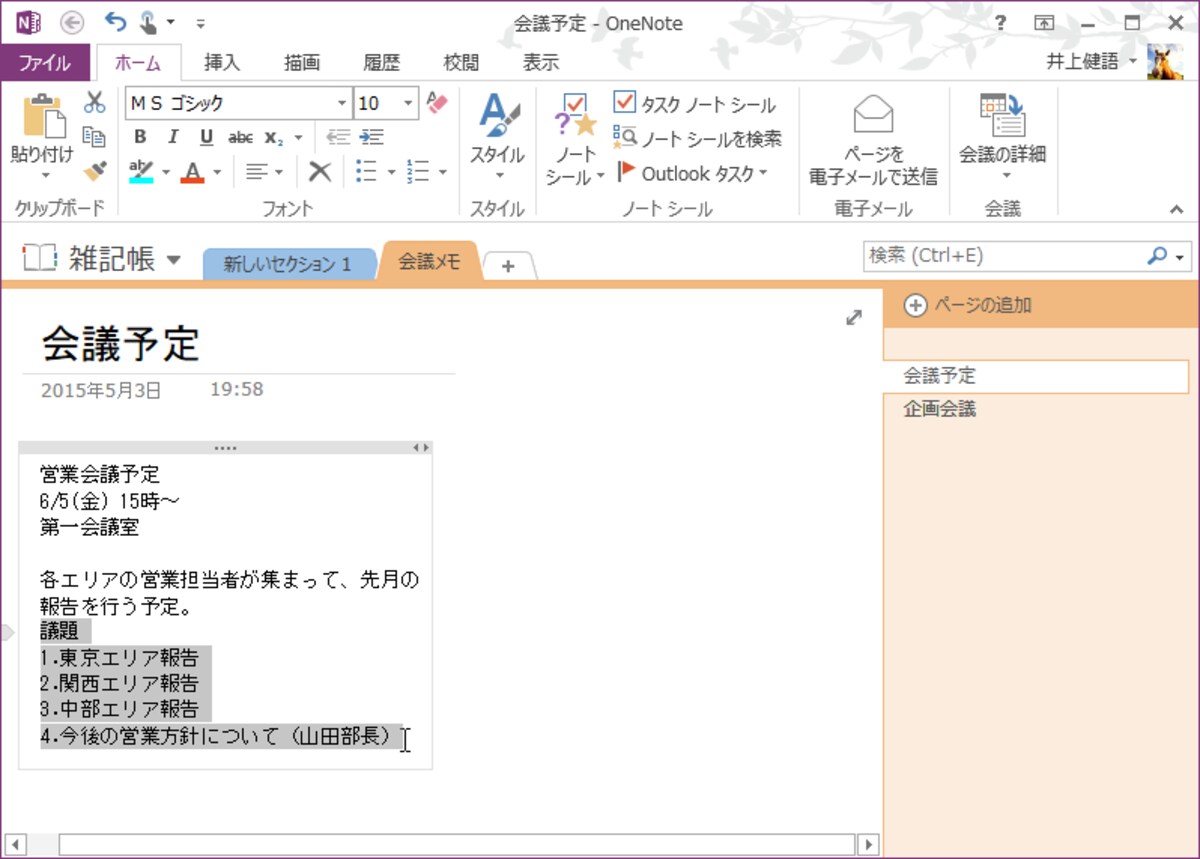1200x859 pixels.
Task: Select the Format Painter brush icon
Action: point(94,171)
